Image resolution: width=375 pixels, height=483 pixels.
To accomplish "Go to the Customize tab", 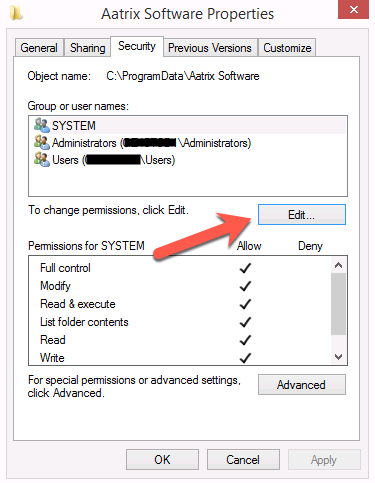I will (x=287, y=48).
